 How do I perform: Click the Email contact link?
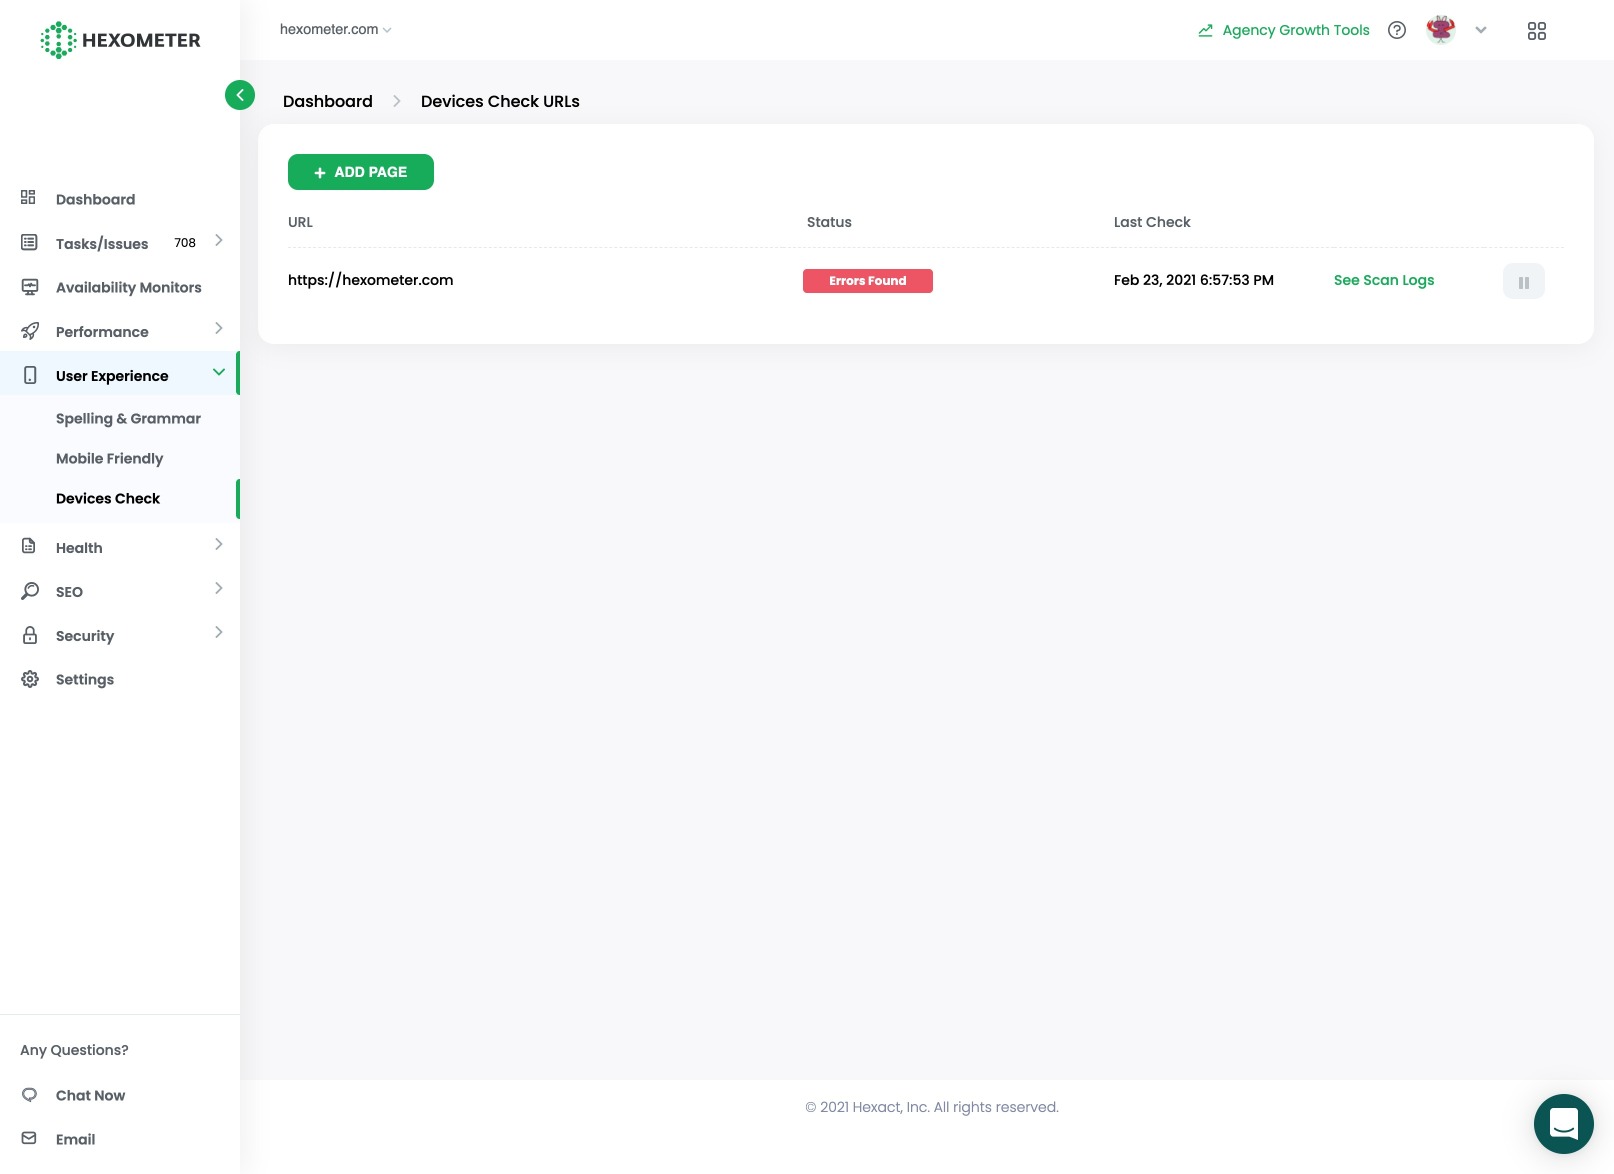(x=75, y=1139)
